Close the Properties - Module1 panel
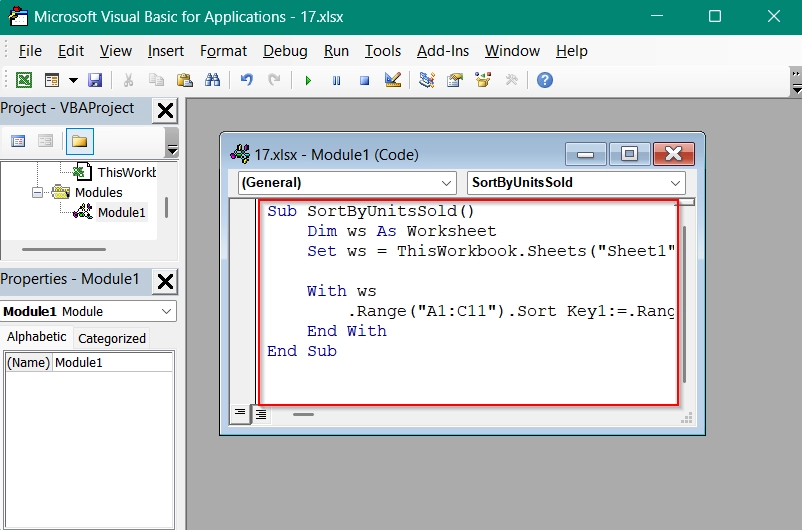 point(165,281)
